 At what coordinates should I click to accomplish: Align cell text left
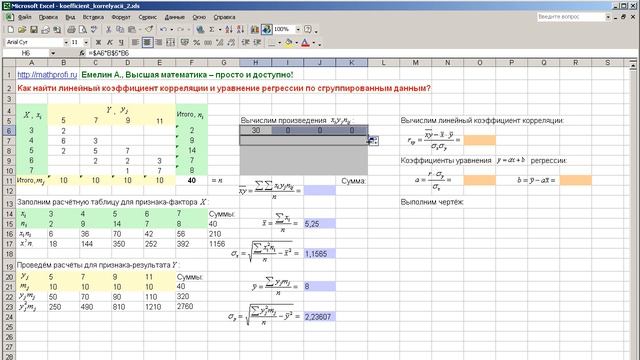(x=136, y=42)
